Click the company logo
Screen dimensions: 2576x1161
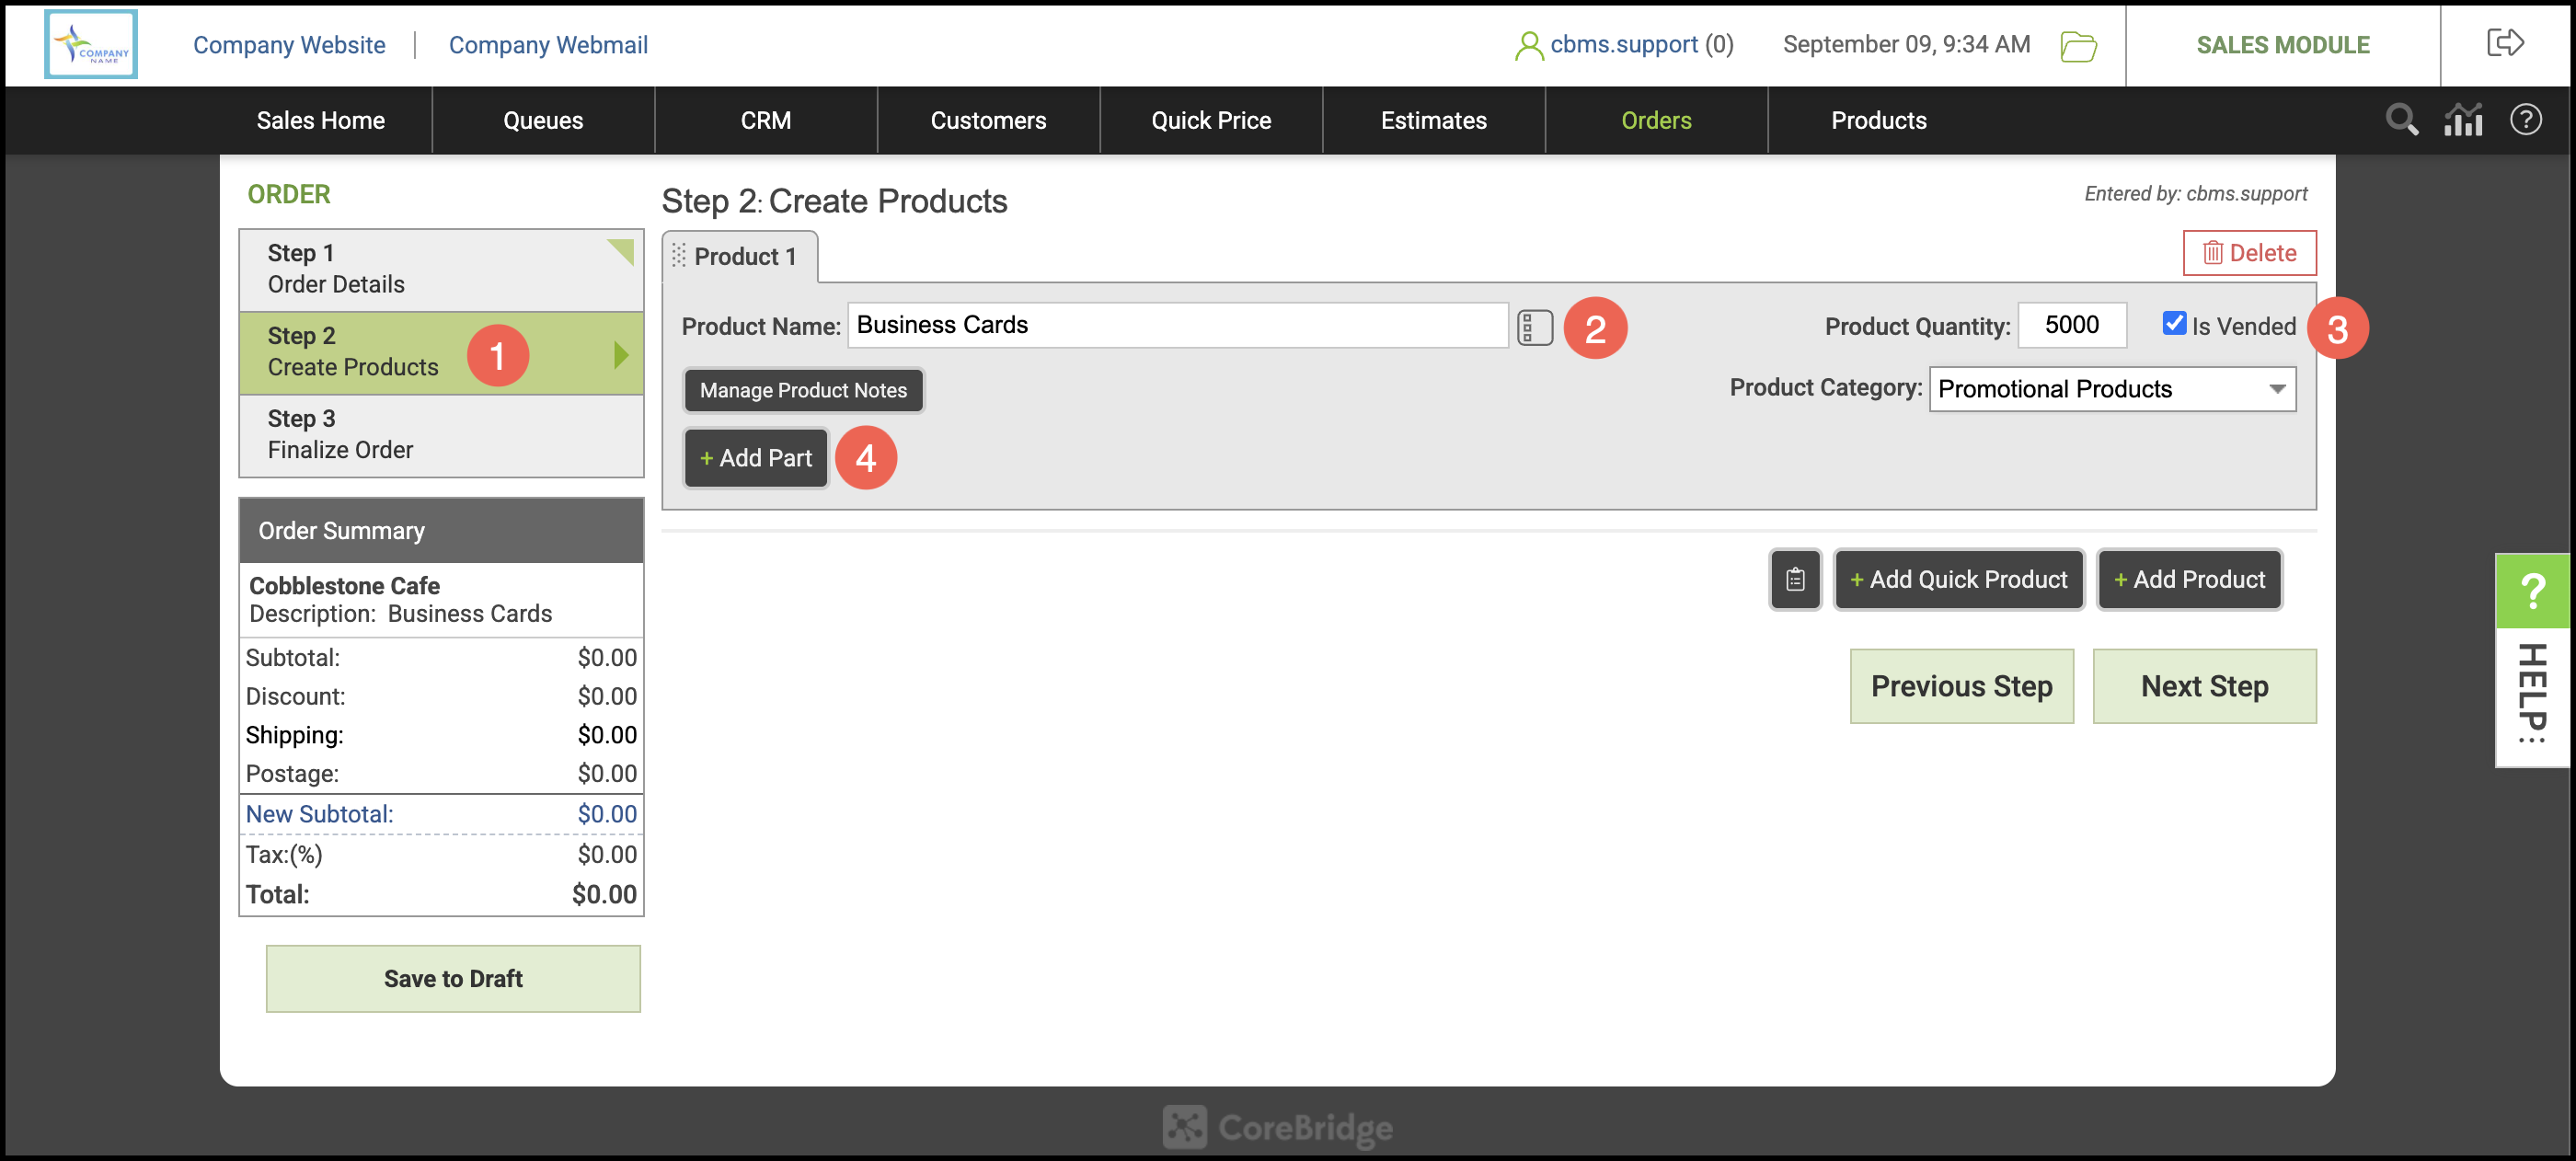coord(91,44)
